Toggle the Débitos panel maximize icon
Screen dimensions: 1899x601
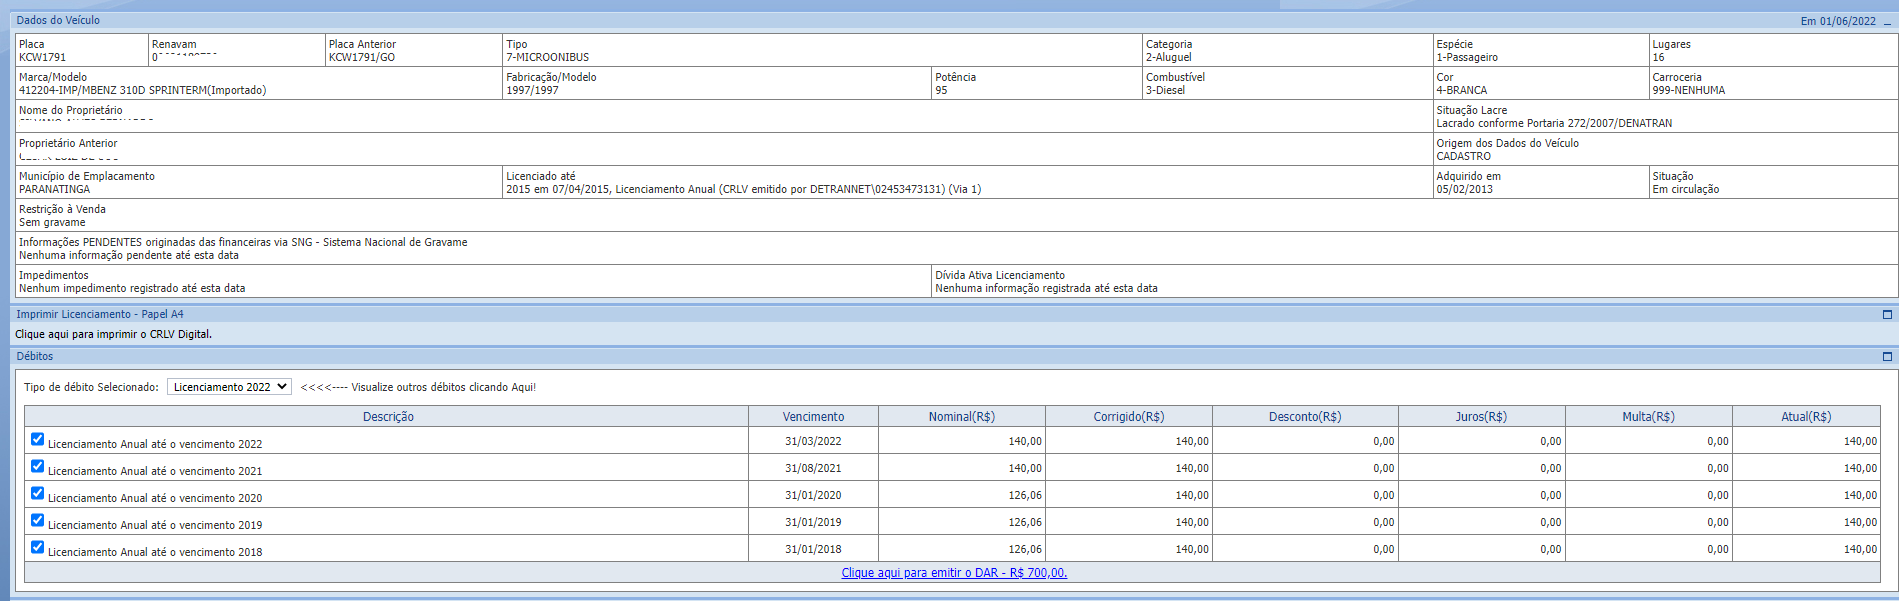[1887, 356]
